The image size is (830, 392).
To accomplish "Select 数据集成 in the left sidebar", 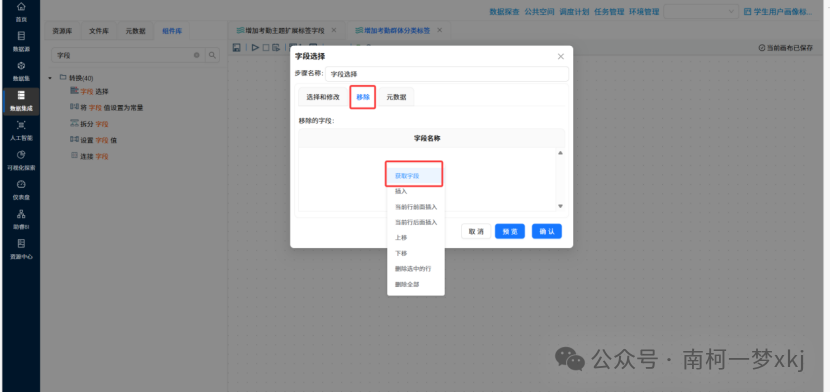I will 21,101.
